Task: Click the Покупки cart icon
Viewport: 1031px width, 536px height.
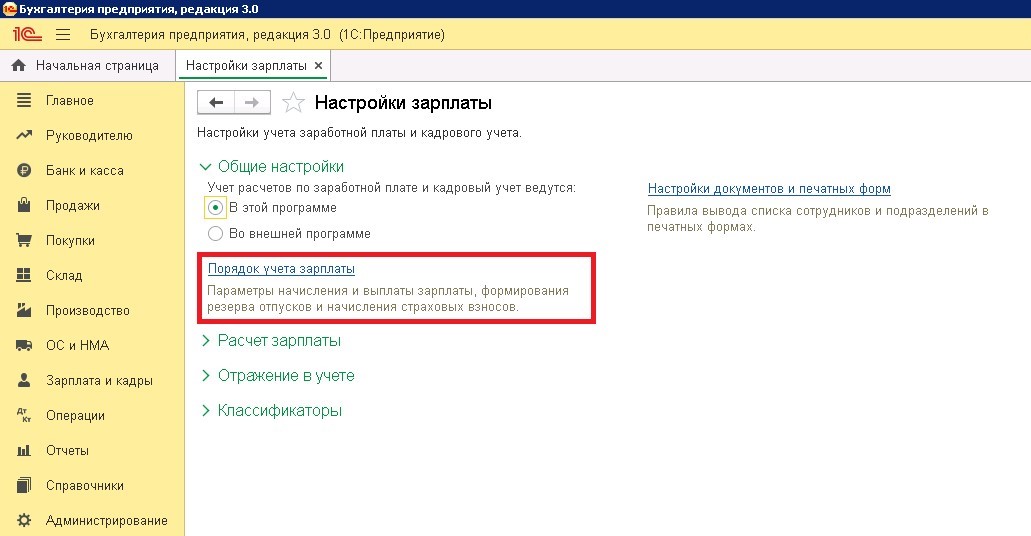Action: [24, 240]
